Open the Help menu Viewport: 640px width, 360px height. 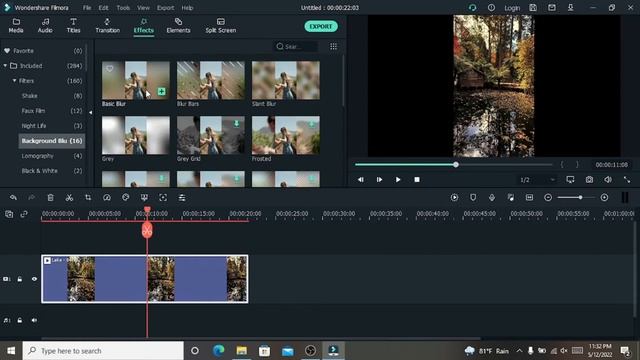coord(187,8)
